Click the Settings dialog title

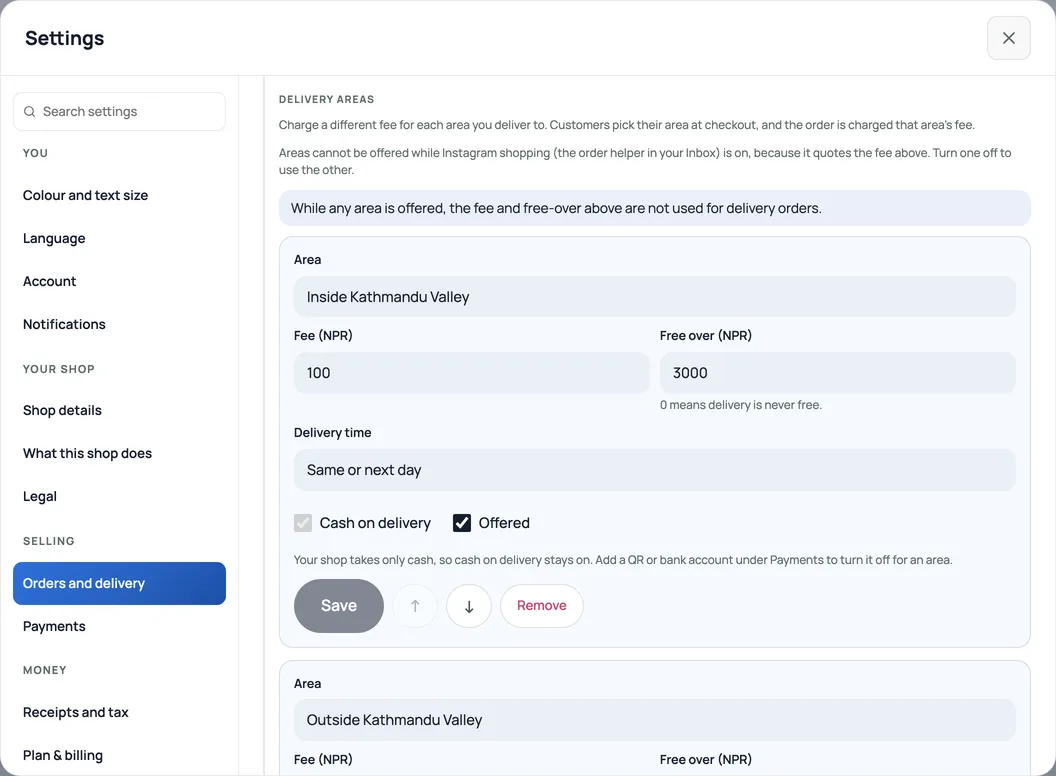click(65, 38)
